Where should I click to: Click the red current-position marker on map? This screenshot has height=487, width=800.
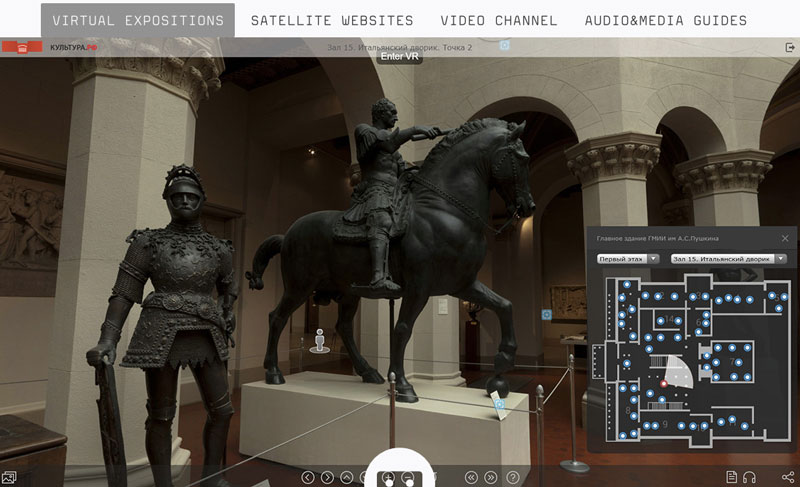pyautogui.click(x=663, y=382)
